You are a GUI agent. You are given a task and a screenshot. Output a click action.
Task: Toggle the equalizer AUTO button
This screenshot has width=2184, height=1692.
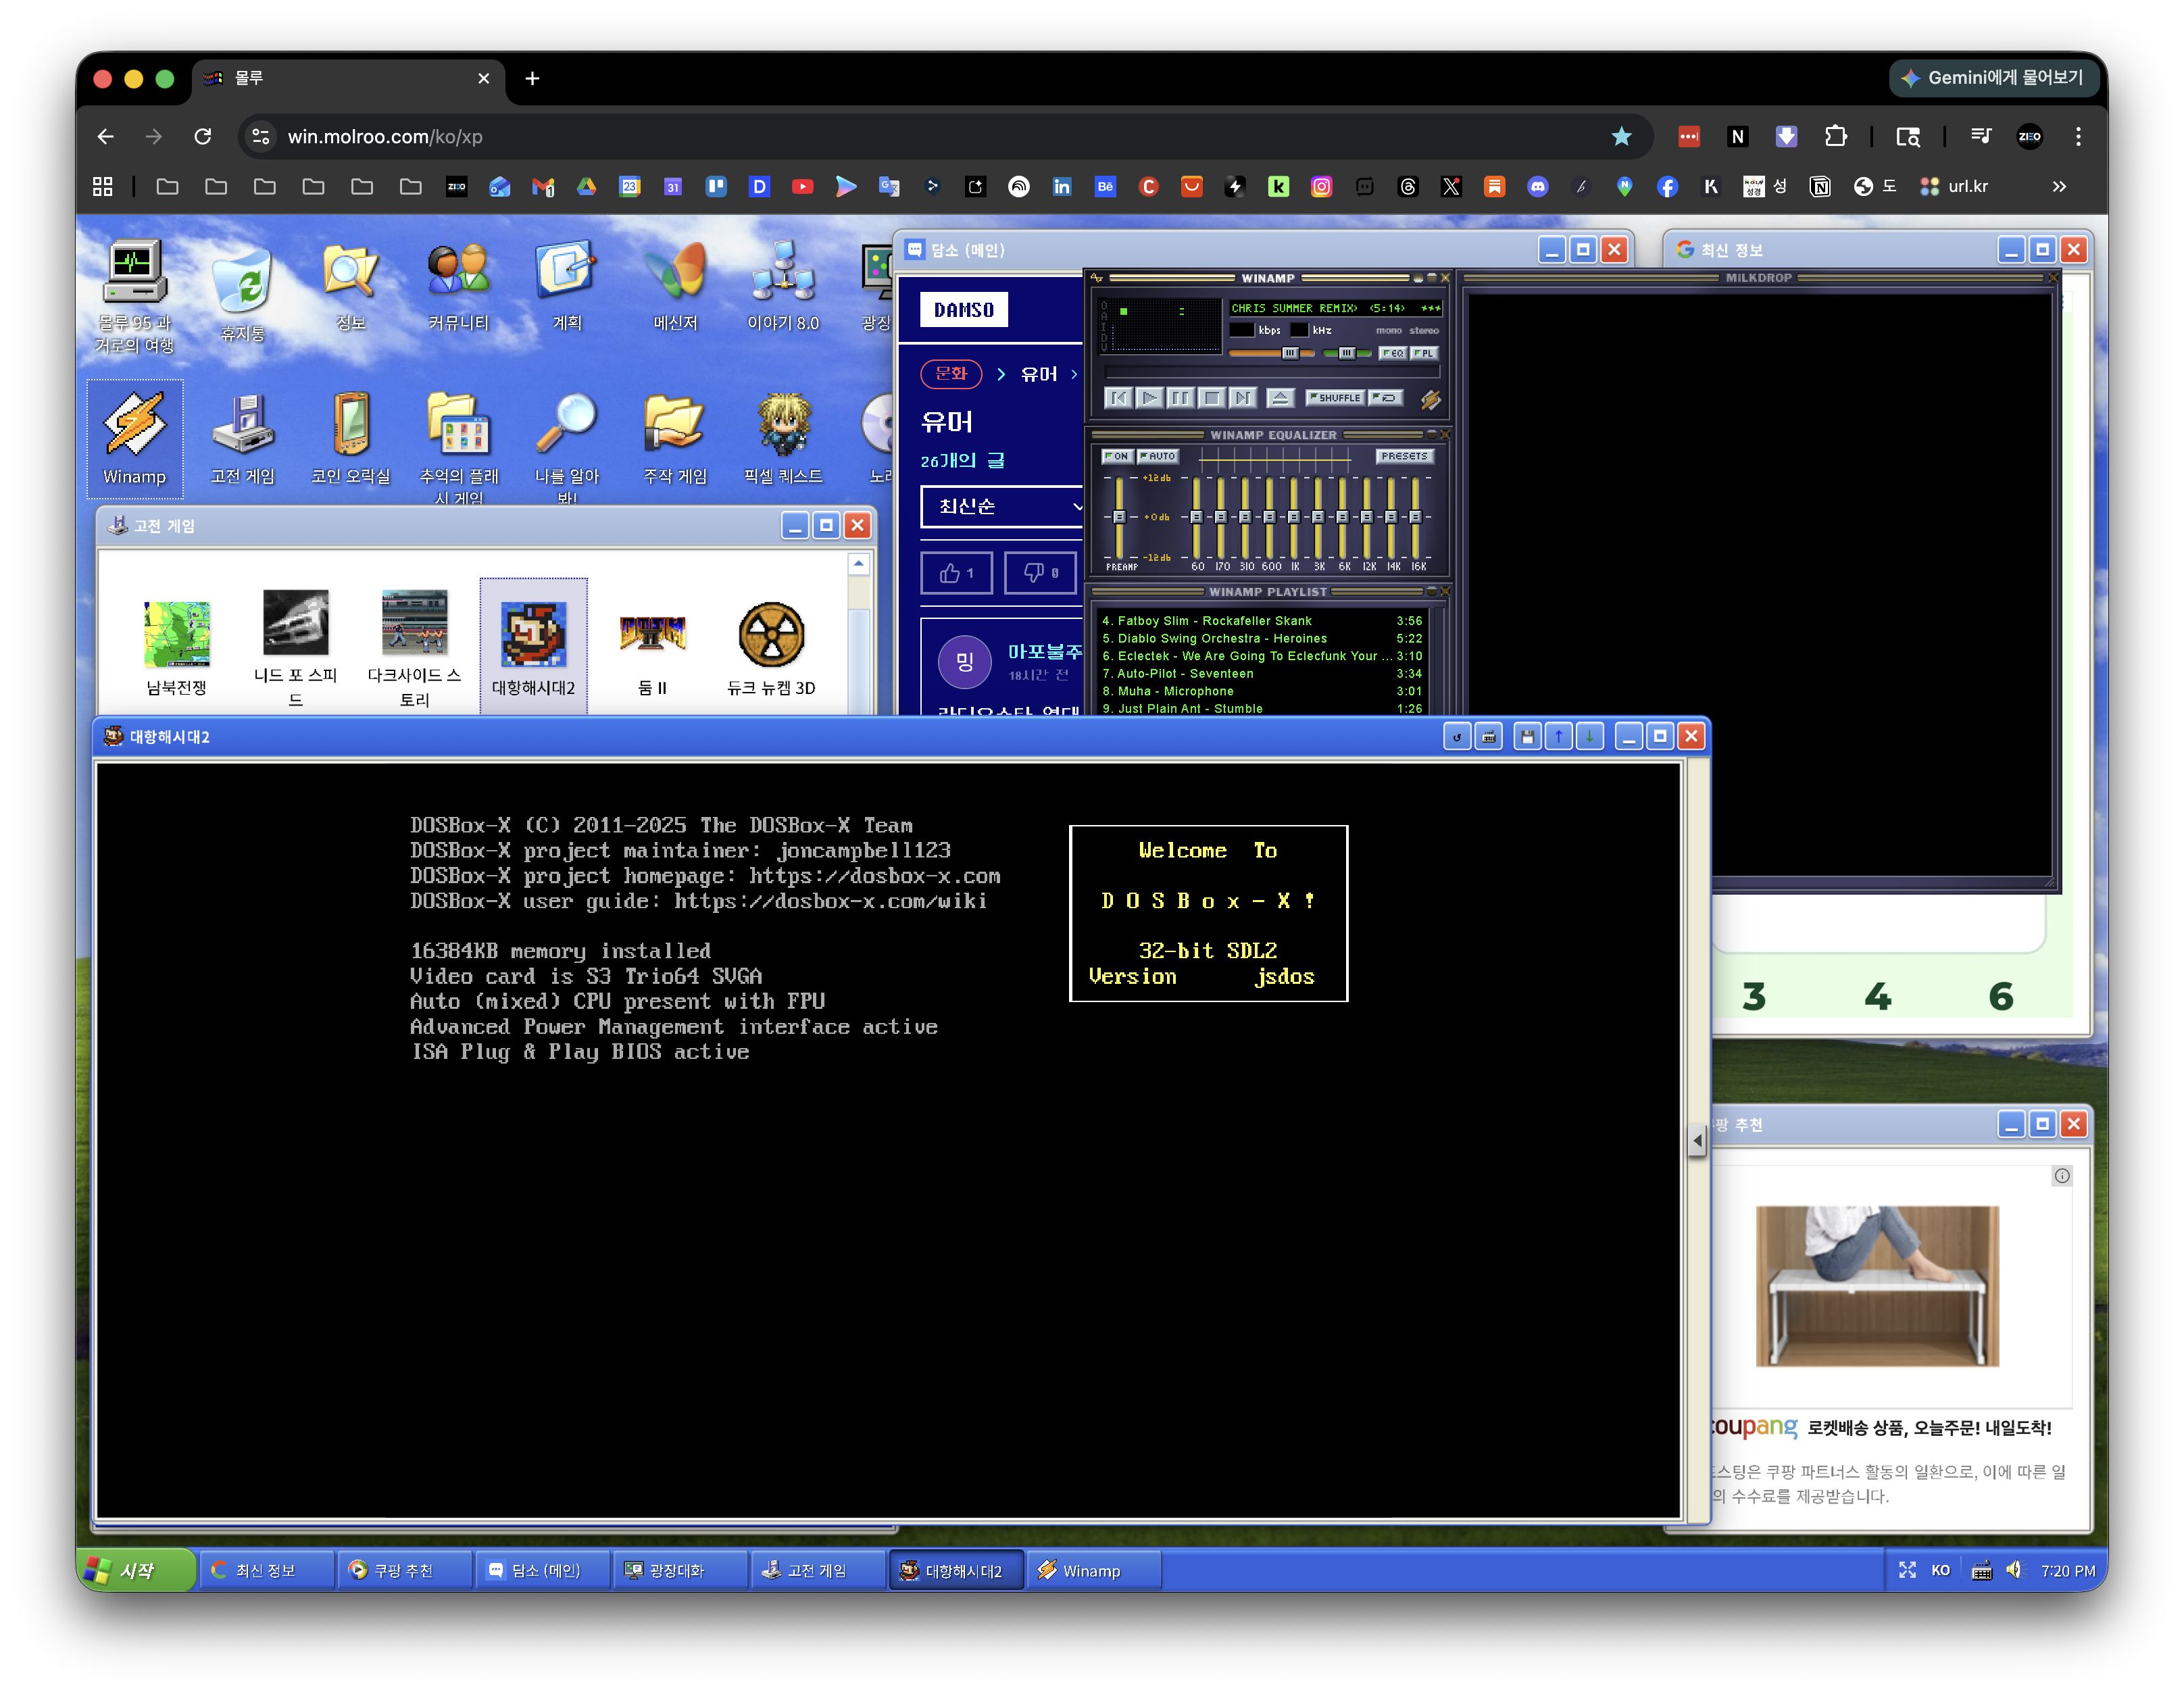click(1157, 456)
